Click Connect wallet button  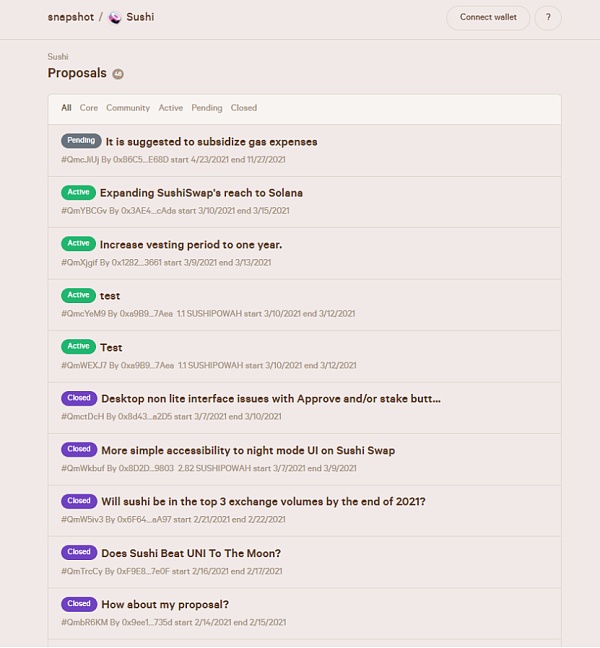pos(488,18)
